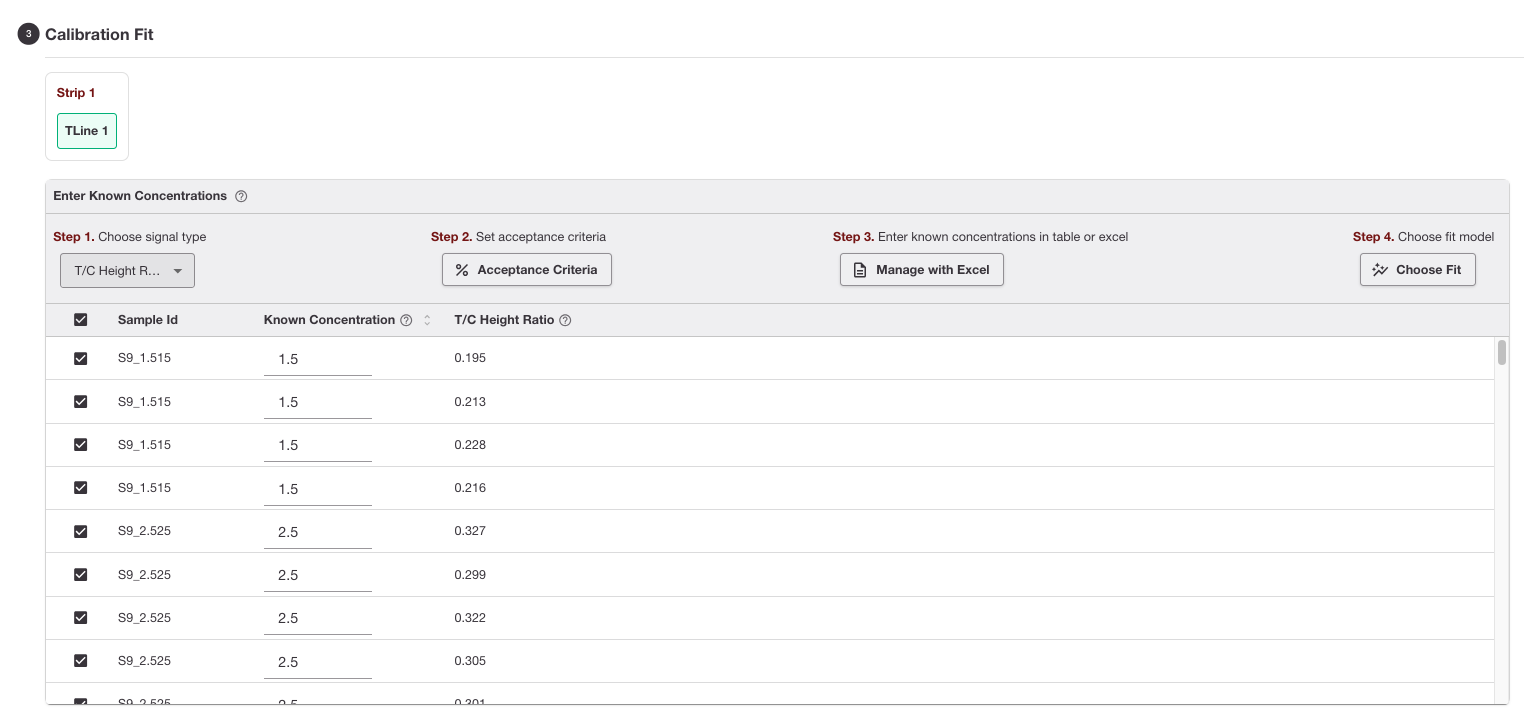
Task: Click the Strip 1 label
Action: coord(76,93)
